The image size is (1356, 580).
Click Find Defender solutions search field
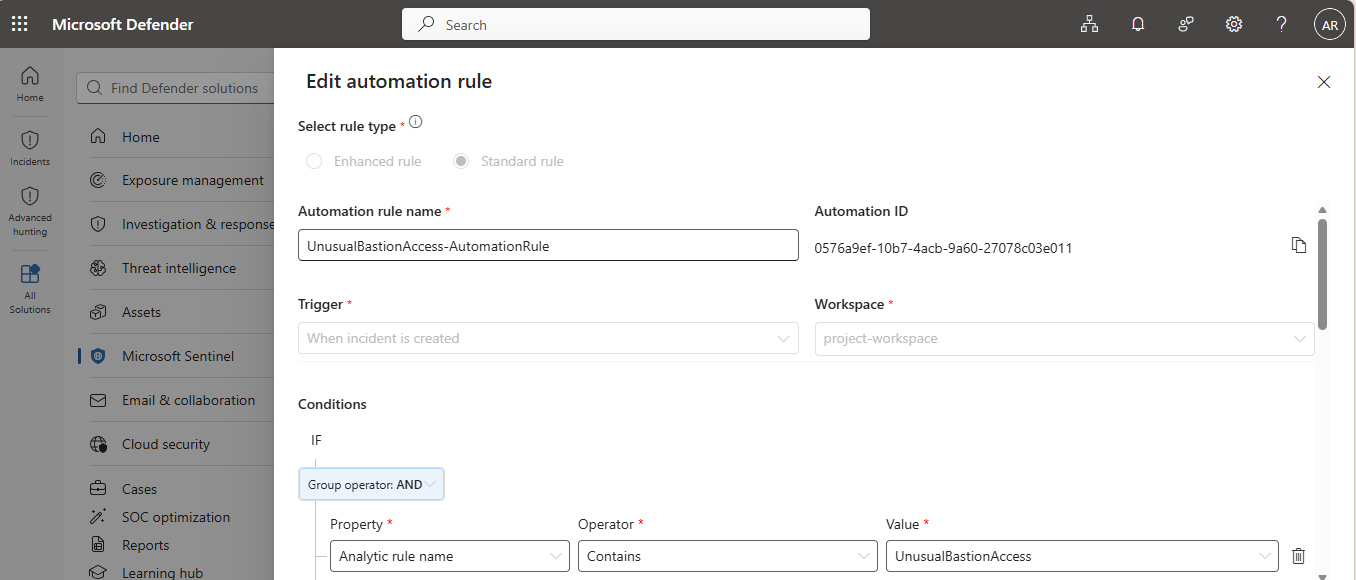[176, 88]
